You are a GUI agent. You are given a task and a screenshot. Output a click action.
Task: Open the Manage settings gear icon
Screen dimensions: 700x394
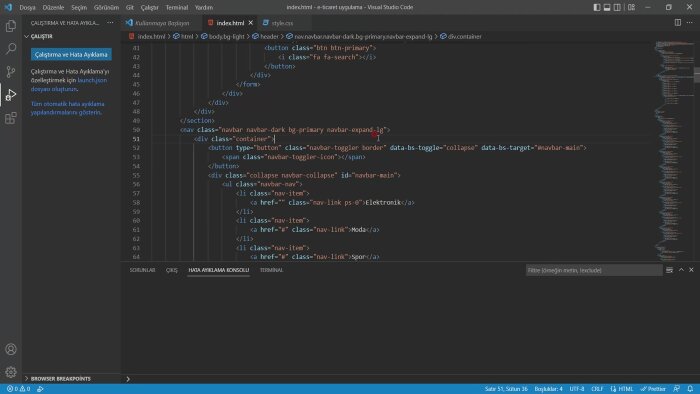tap(11, 372)
